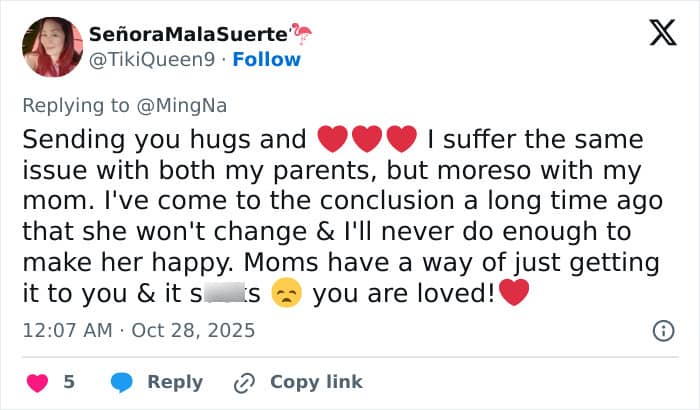This screenshot has width=700, height=410.
Task: Click the like count number 5
Action: click(69, 382)
